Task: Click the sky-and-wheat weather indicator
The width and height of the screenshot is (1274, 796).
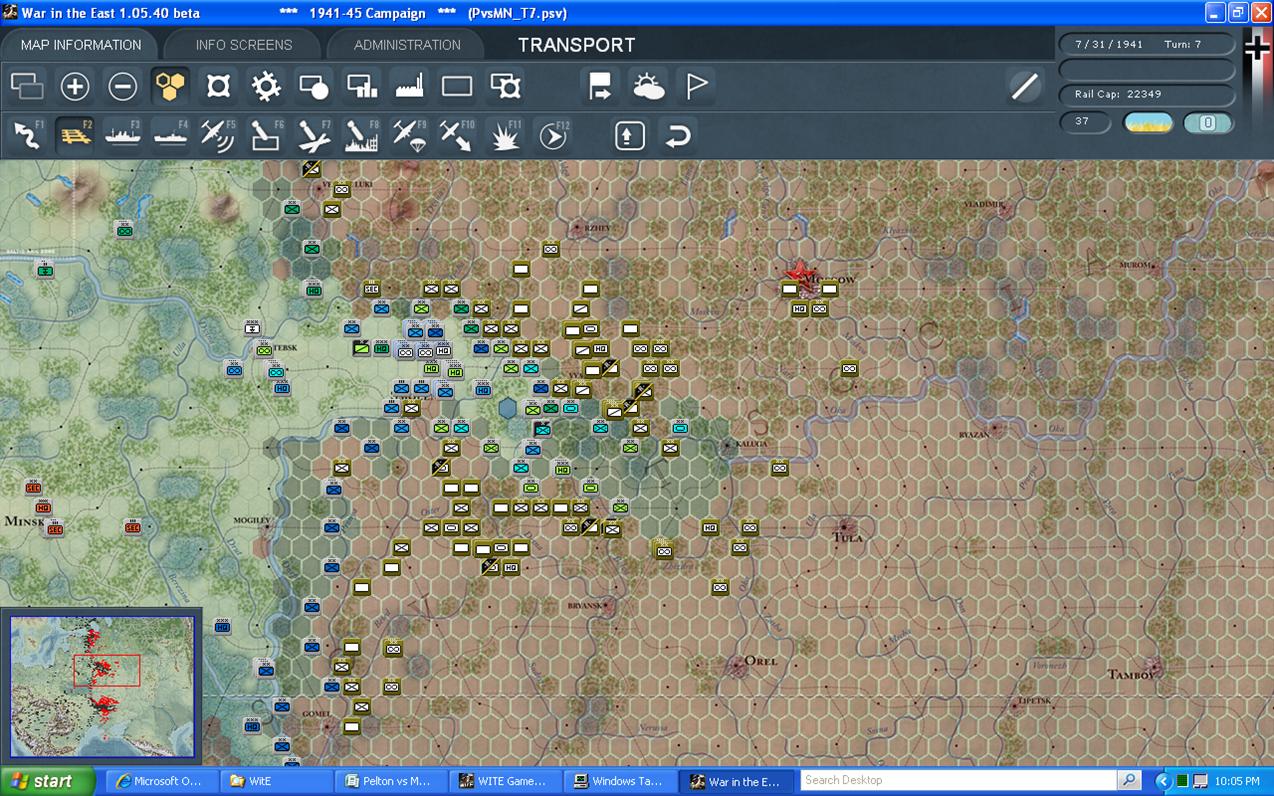Action: pos(1148,122)
